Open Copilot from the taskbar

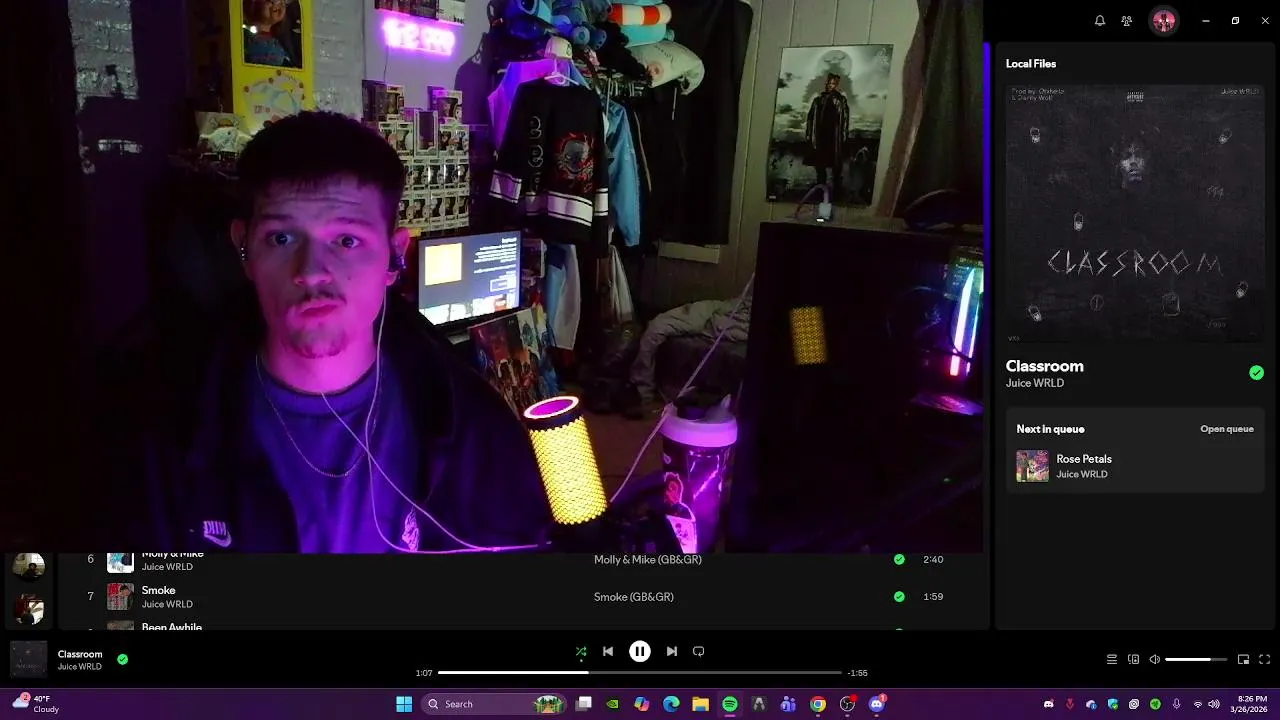point(642,704)
